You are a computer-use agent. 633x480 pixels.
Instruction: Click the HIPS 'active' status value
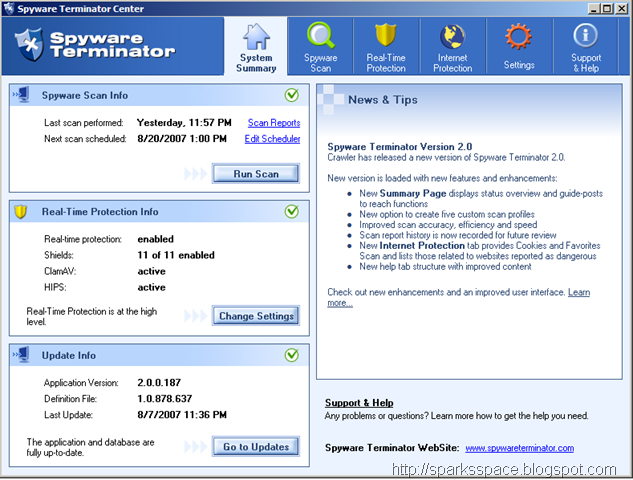151,287
